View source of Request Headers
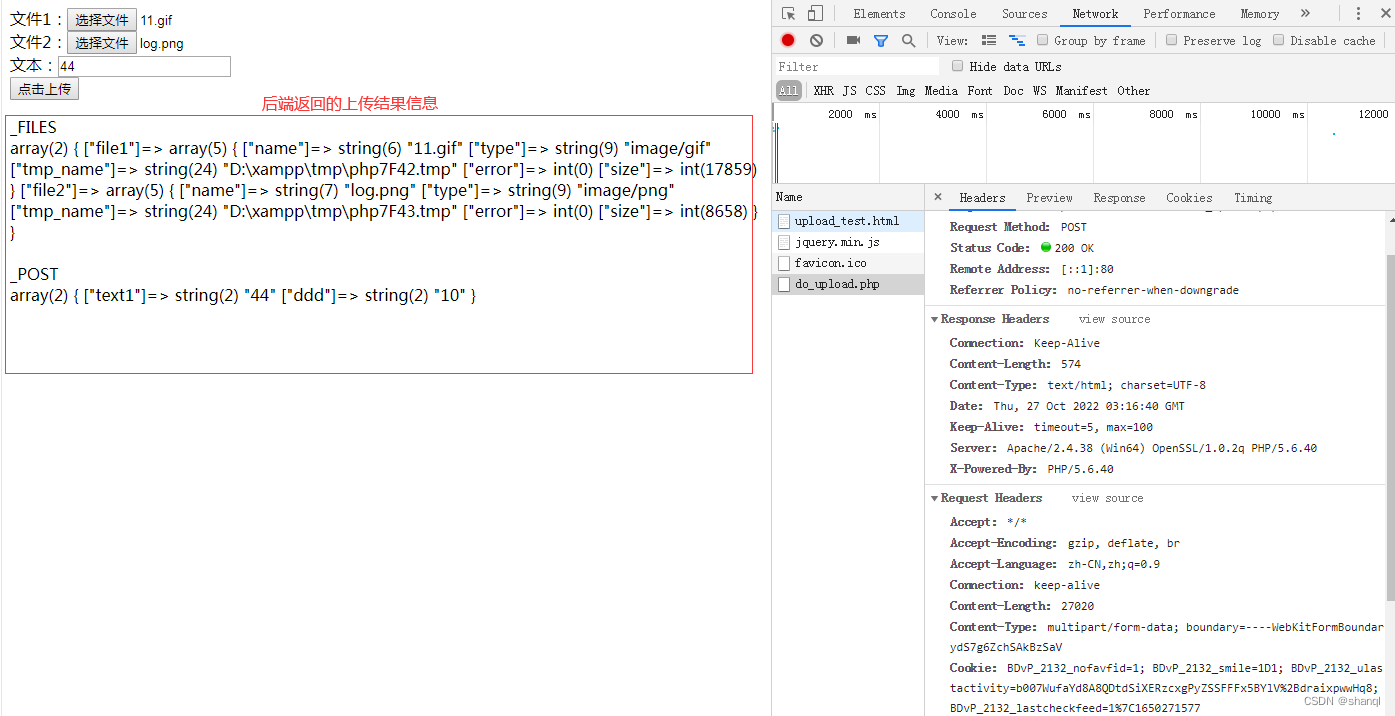The height and width of the screenshot is (716, 1395). [x=1107, y=498]
